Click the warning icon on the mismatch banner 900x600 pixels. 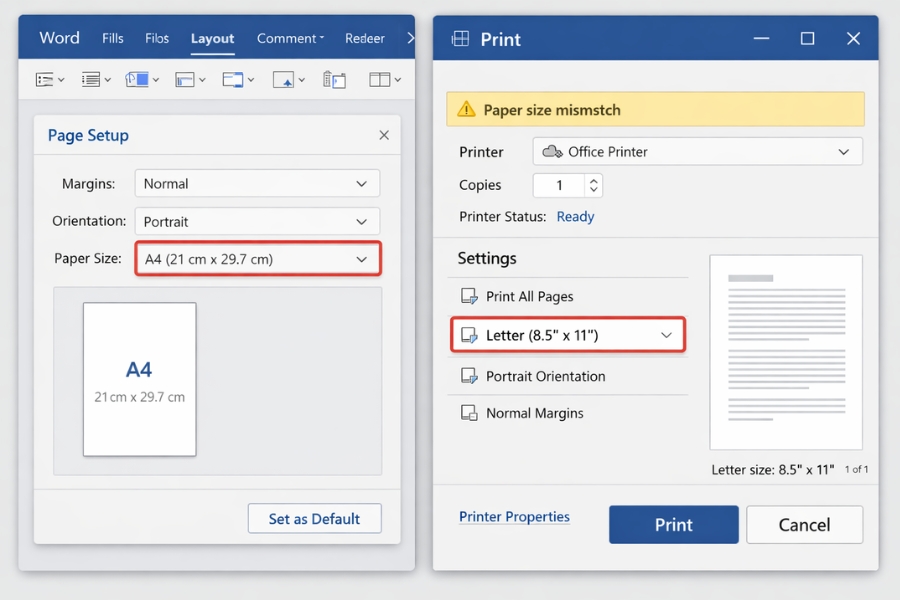[x=466, y=108]
